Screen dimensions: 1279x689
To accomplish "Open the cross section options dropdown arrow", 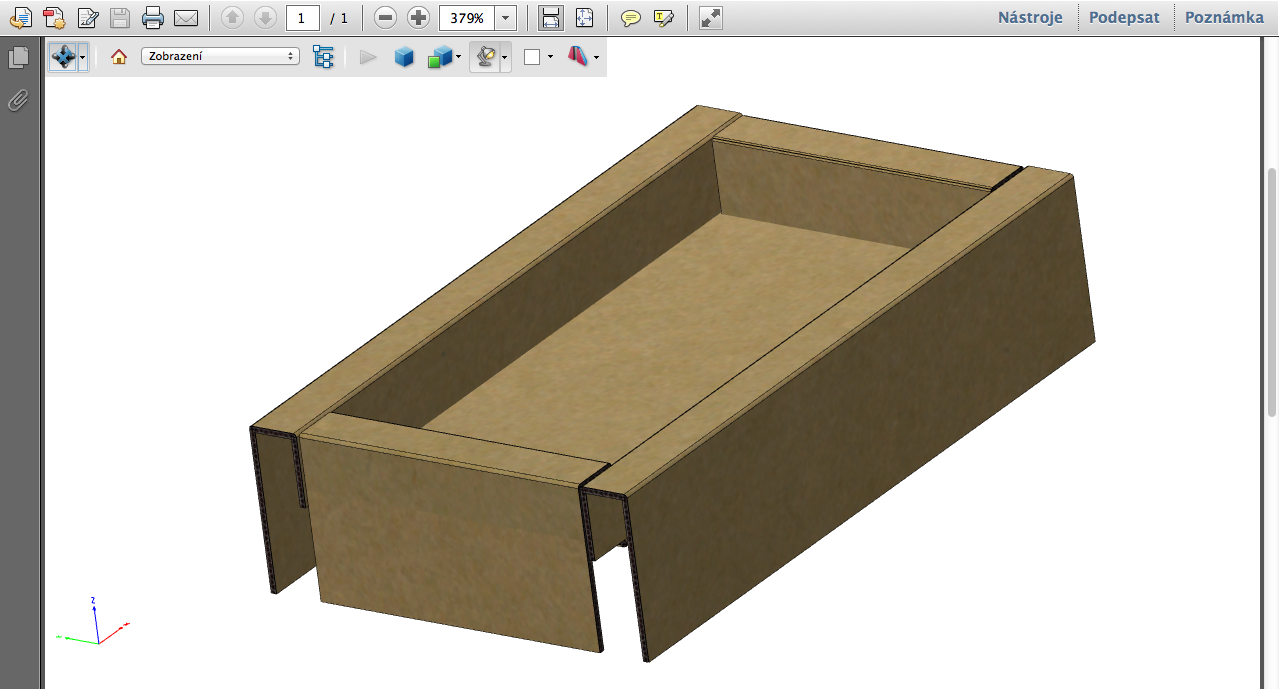I will (x=597, y=58).
